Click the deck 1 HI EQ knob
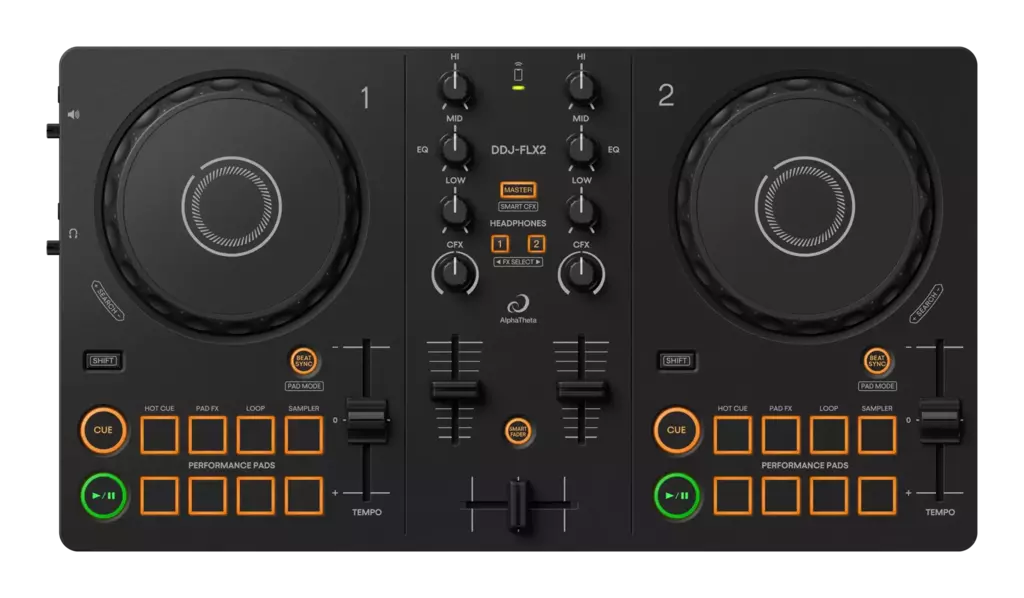Screen dimensions: 1024x598 point(455,88)
